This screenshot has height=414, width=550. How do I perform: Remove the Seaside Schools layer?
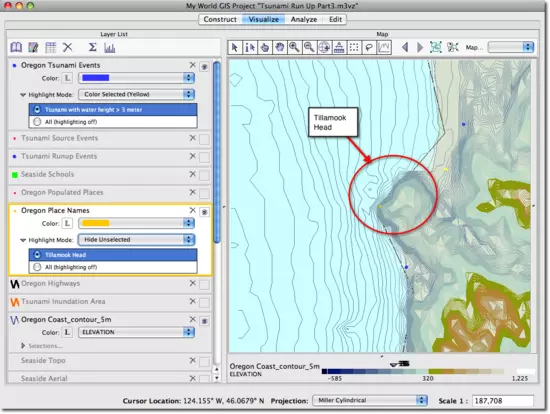(193, 174)
